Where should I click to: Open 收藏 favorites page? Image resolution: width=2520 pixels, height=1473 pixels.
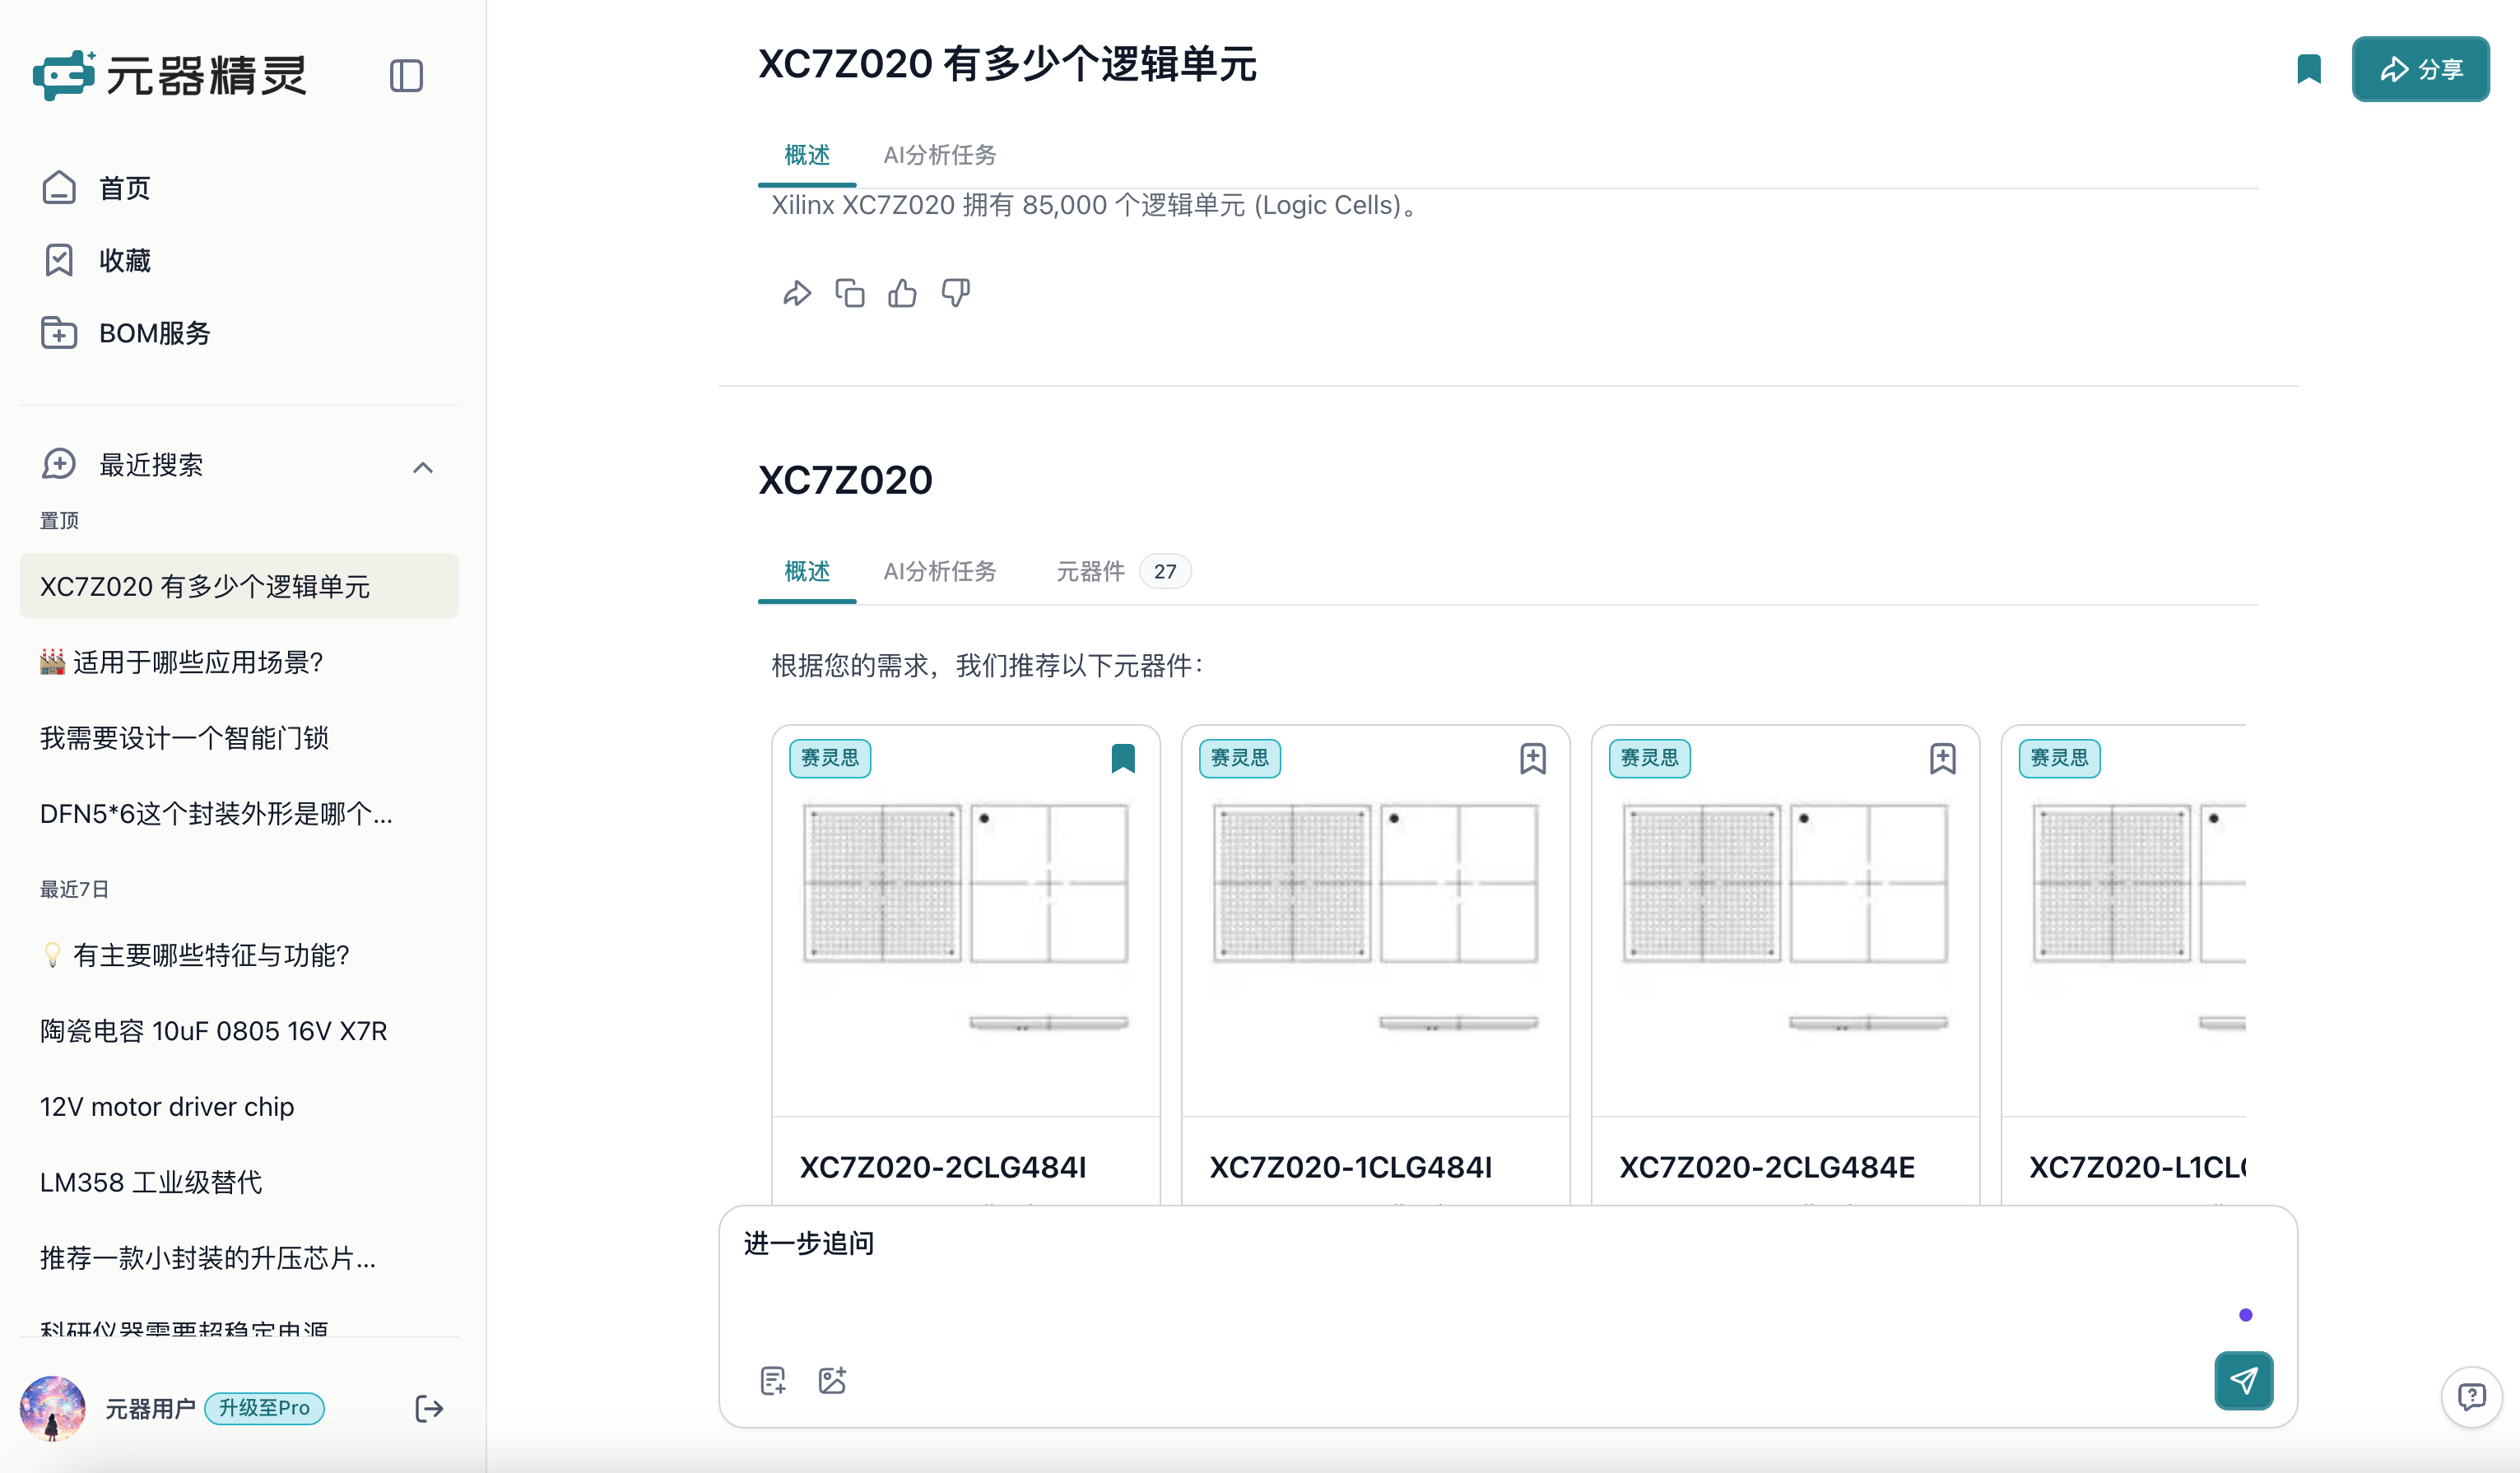[x=124, y=260]
